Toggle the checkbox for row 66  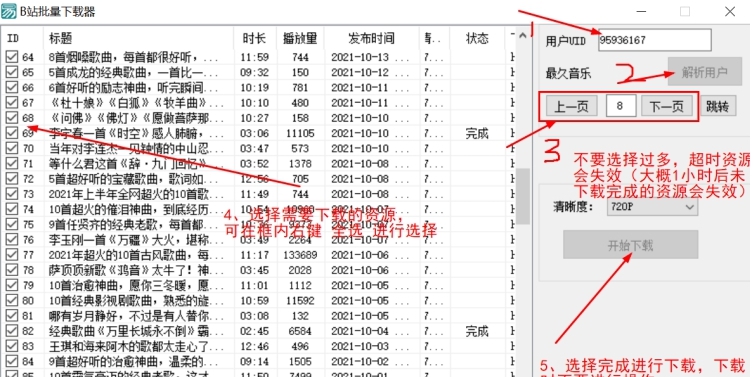(x=12, y=88)
